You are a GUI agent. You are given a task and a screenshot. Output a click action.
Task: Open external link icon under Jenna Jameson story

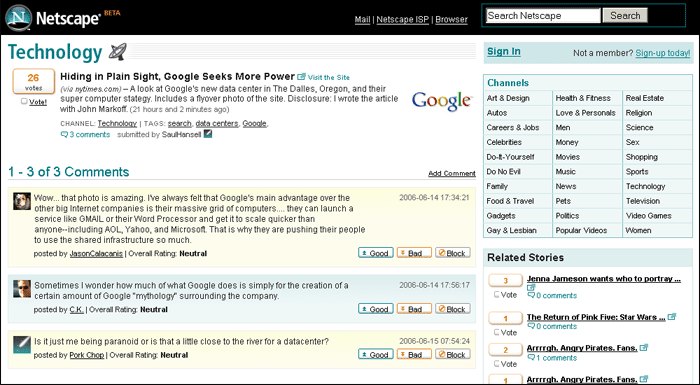point(531,288)
